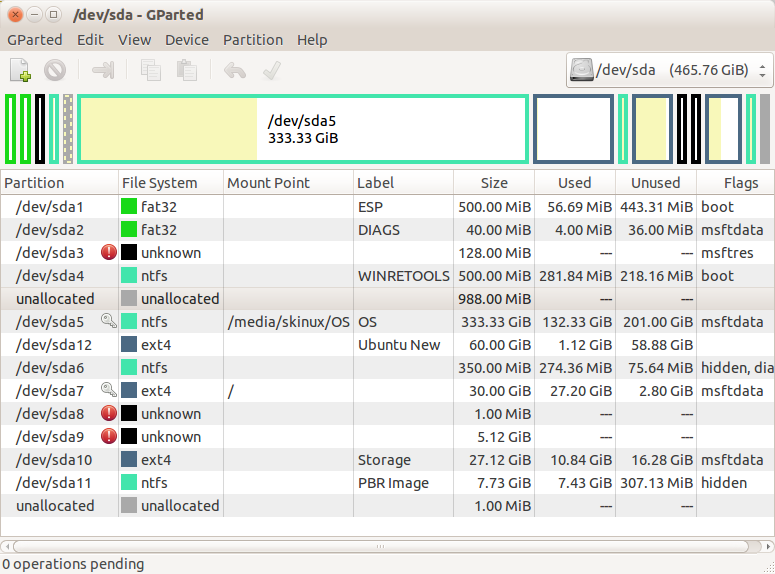Click the Undo last operation icon
Screen dimensions: 775x574
[x=235, y=71]
